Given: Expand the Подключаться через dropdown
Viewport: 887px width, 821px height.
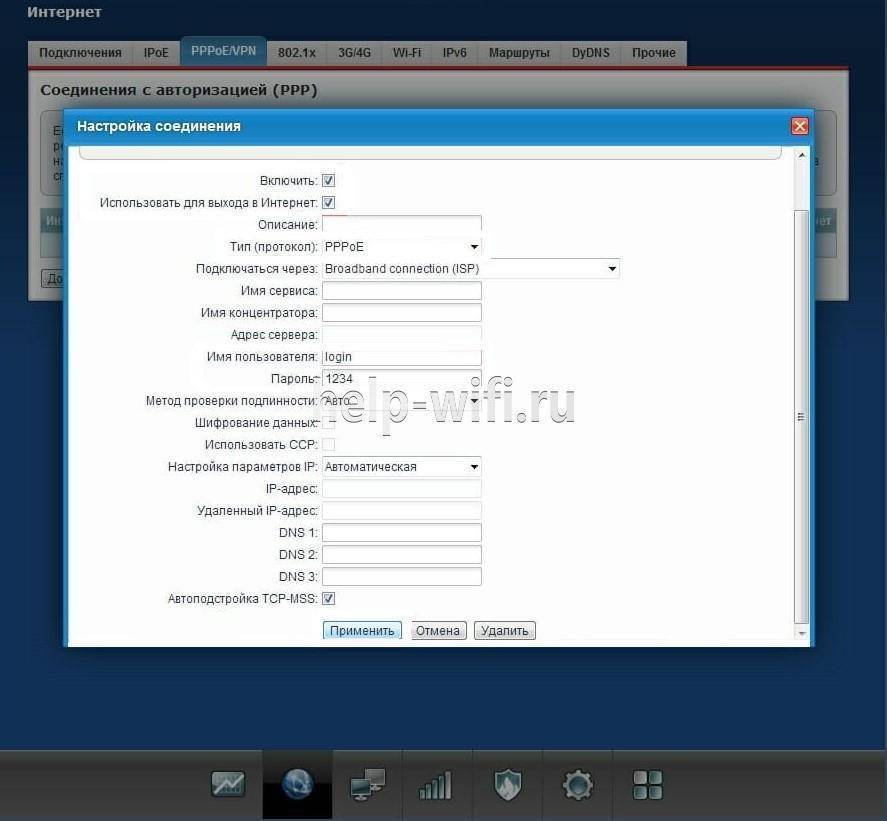Looking at the screenshot, I should pos(470,269).
